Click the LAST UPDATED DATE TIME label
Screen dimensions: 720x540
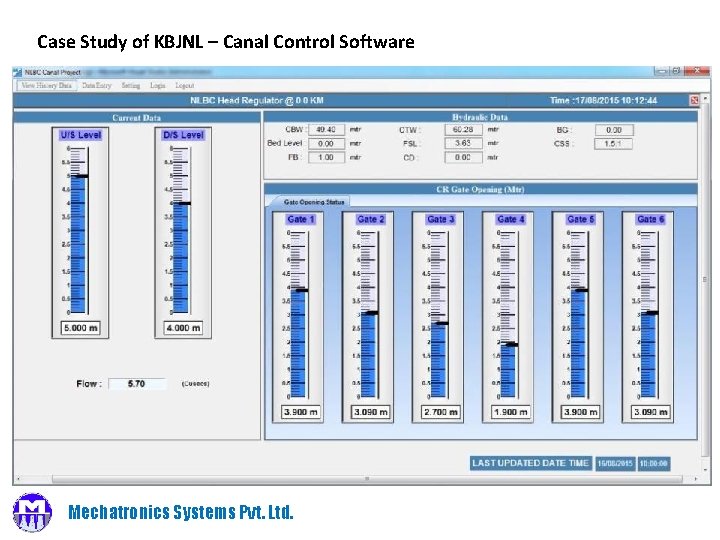tap(530, 463)
